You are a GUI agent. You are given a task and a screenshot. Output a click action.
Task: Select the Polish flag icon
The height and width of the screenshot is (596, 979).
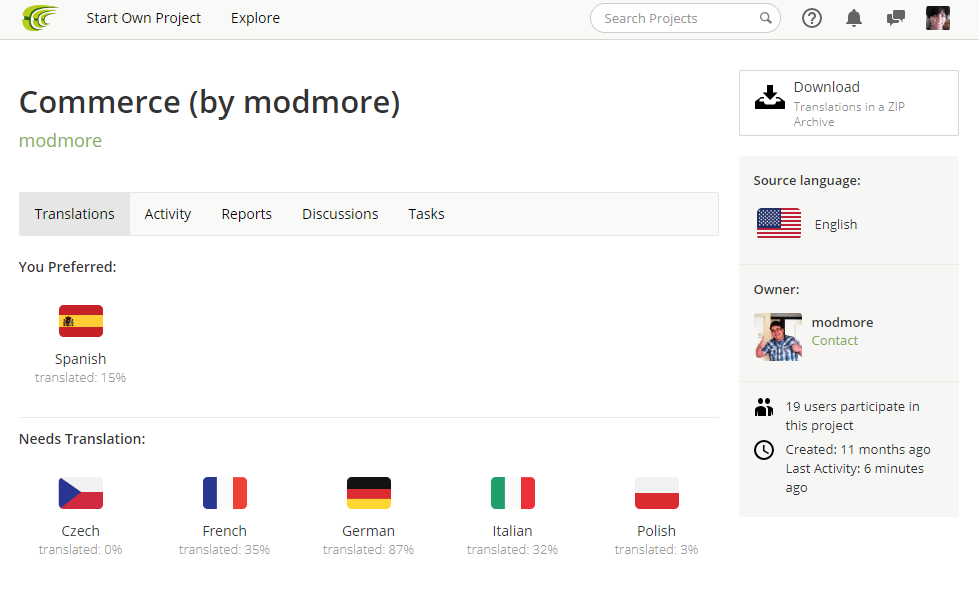657,493
